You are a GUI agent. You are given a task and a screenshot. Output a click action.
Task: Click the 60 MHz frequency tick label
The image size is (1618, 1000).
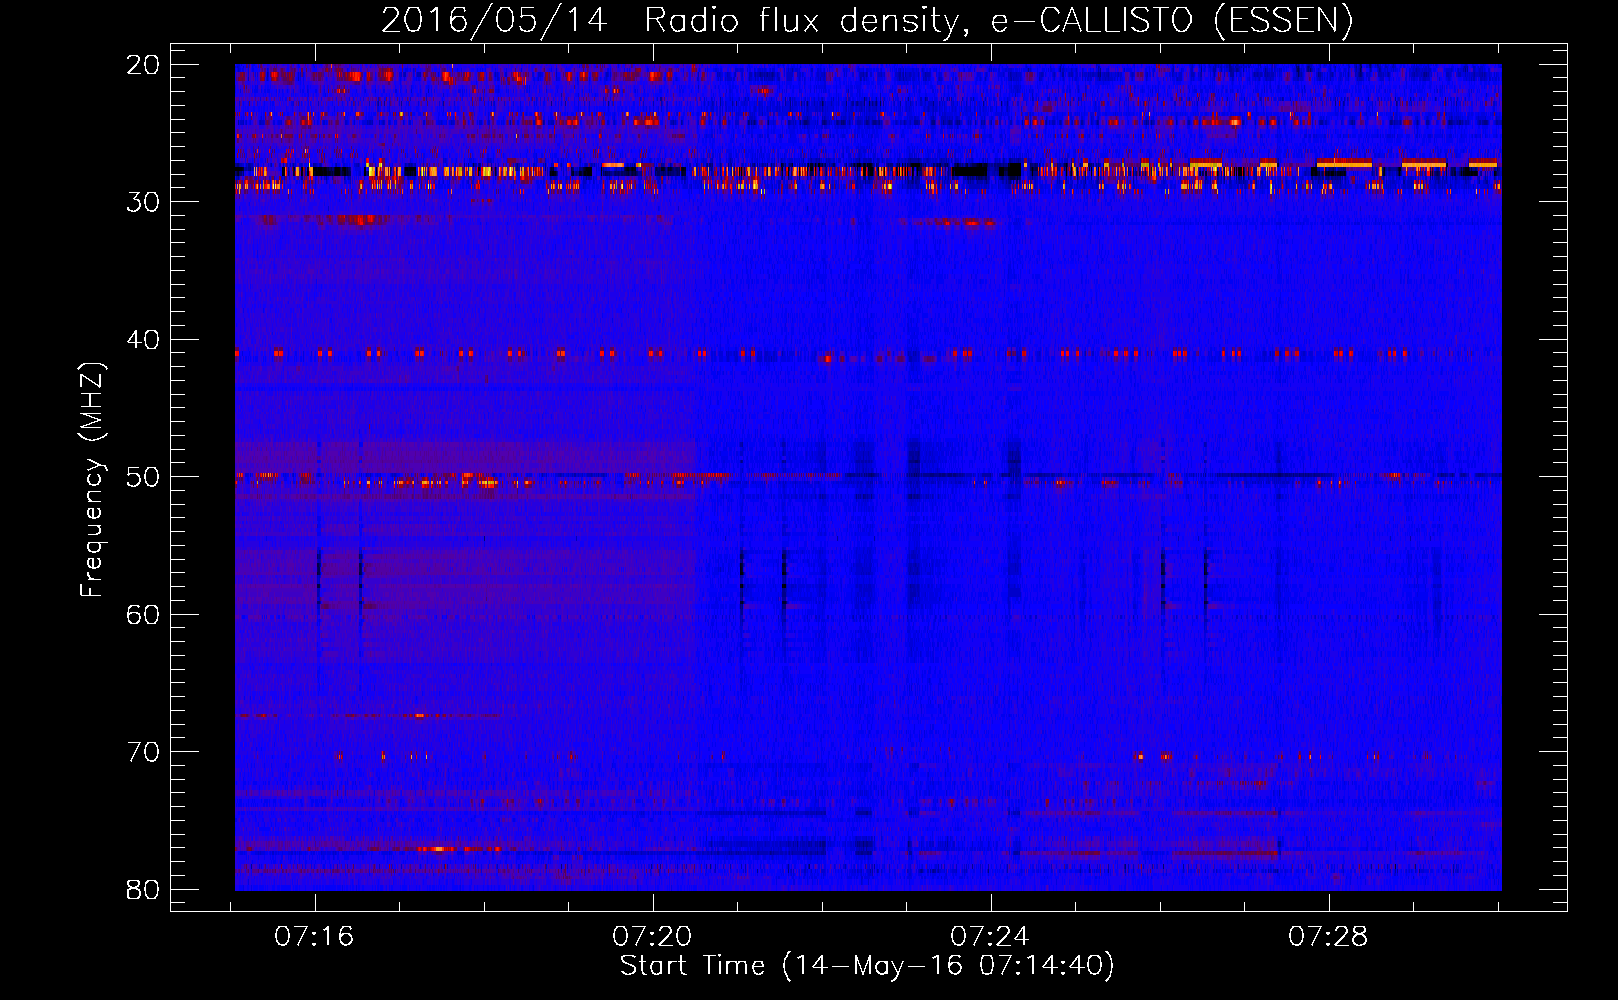click(143, 615)
